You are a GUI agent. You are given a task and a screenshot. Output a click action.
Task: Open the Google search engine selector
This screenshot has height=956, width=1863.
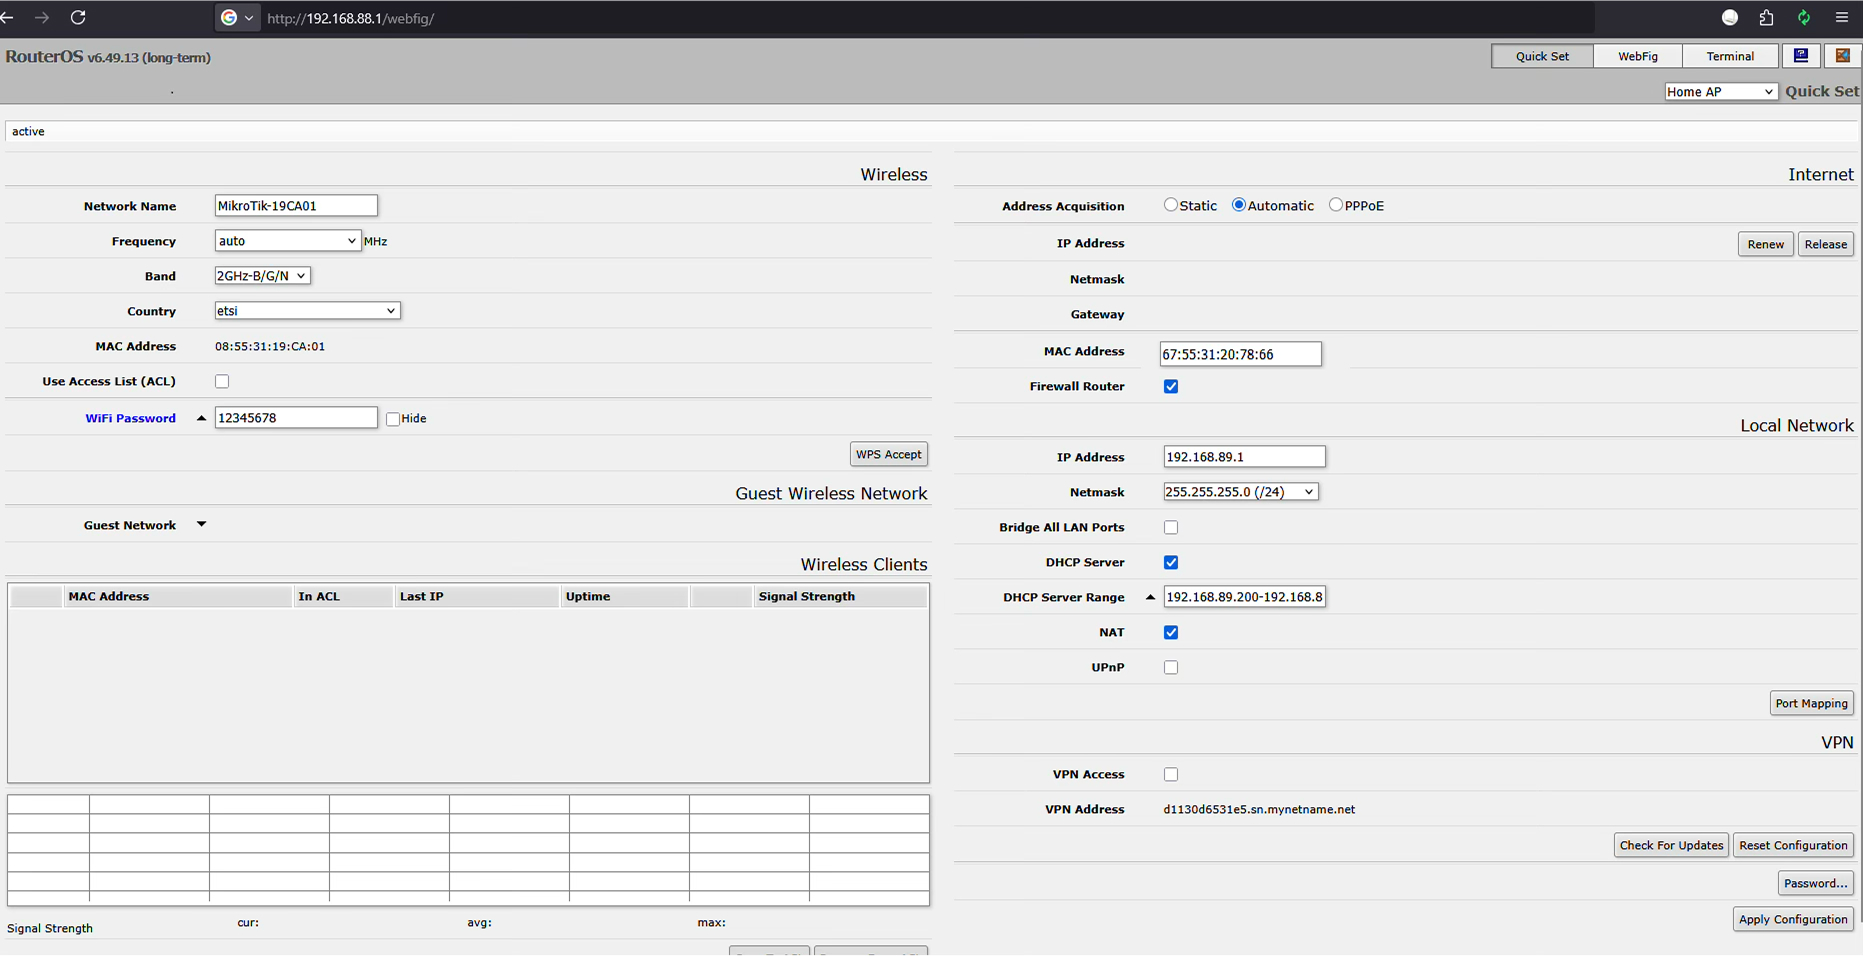[237, 18]
